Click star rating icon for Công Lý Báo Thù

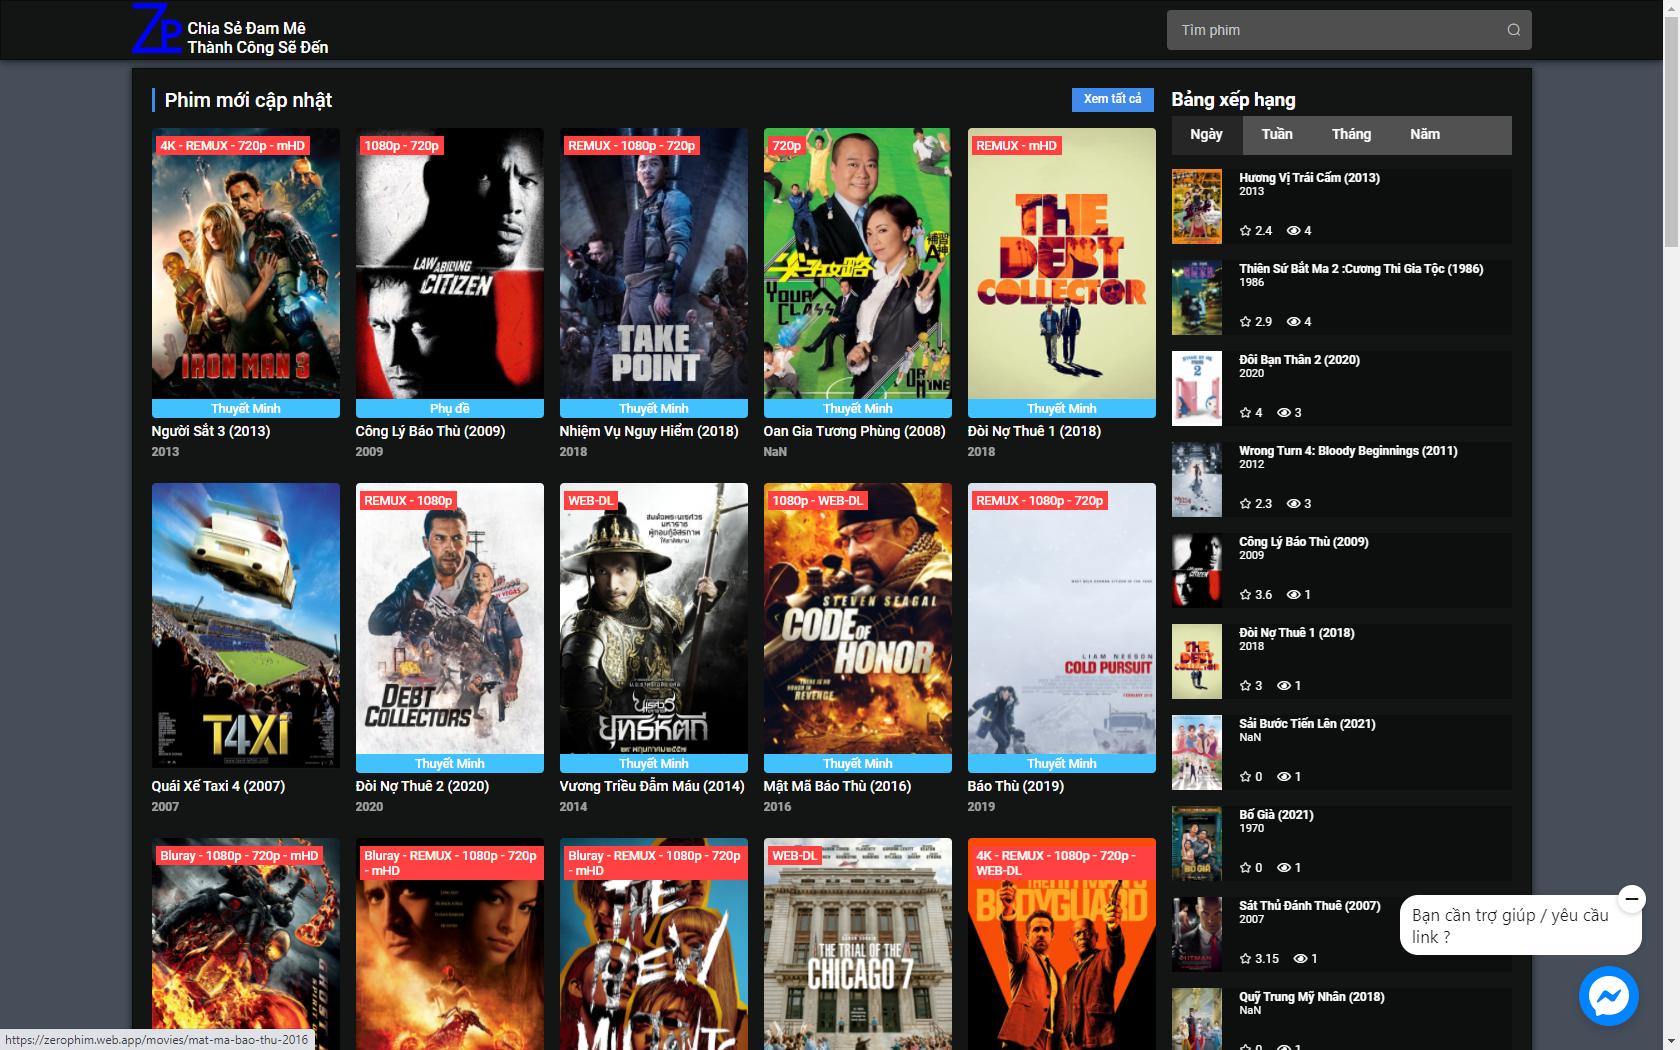1245,595
